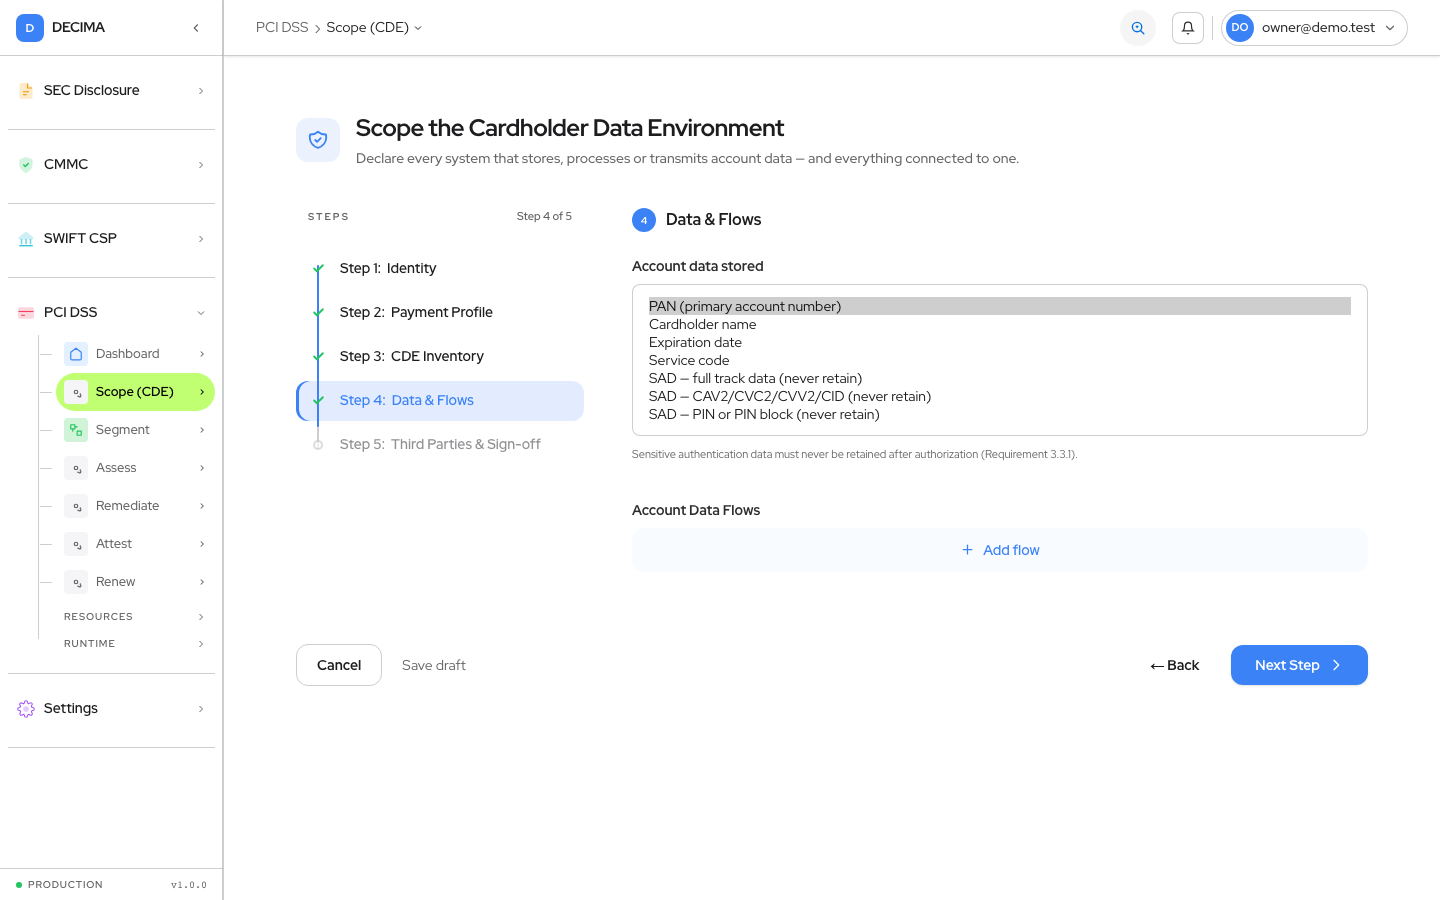Click the shield icon beside page title

pos(318,140)
